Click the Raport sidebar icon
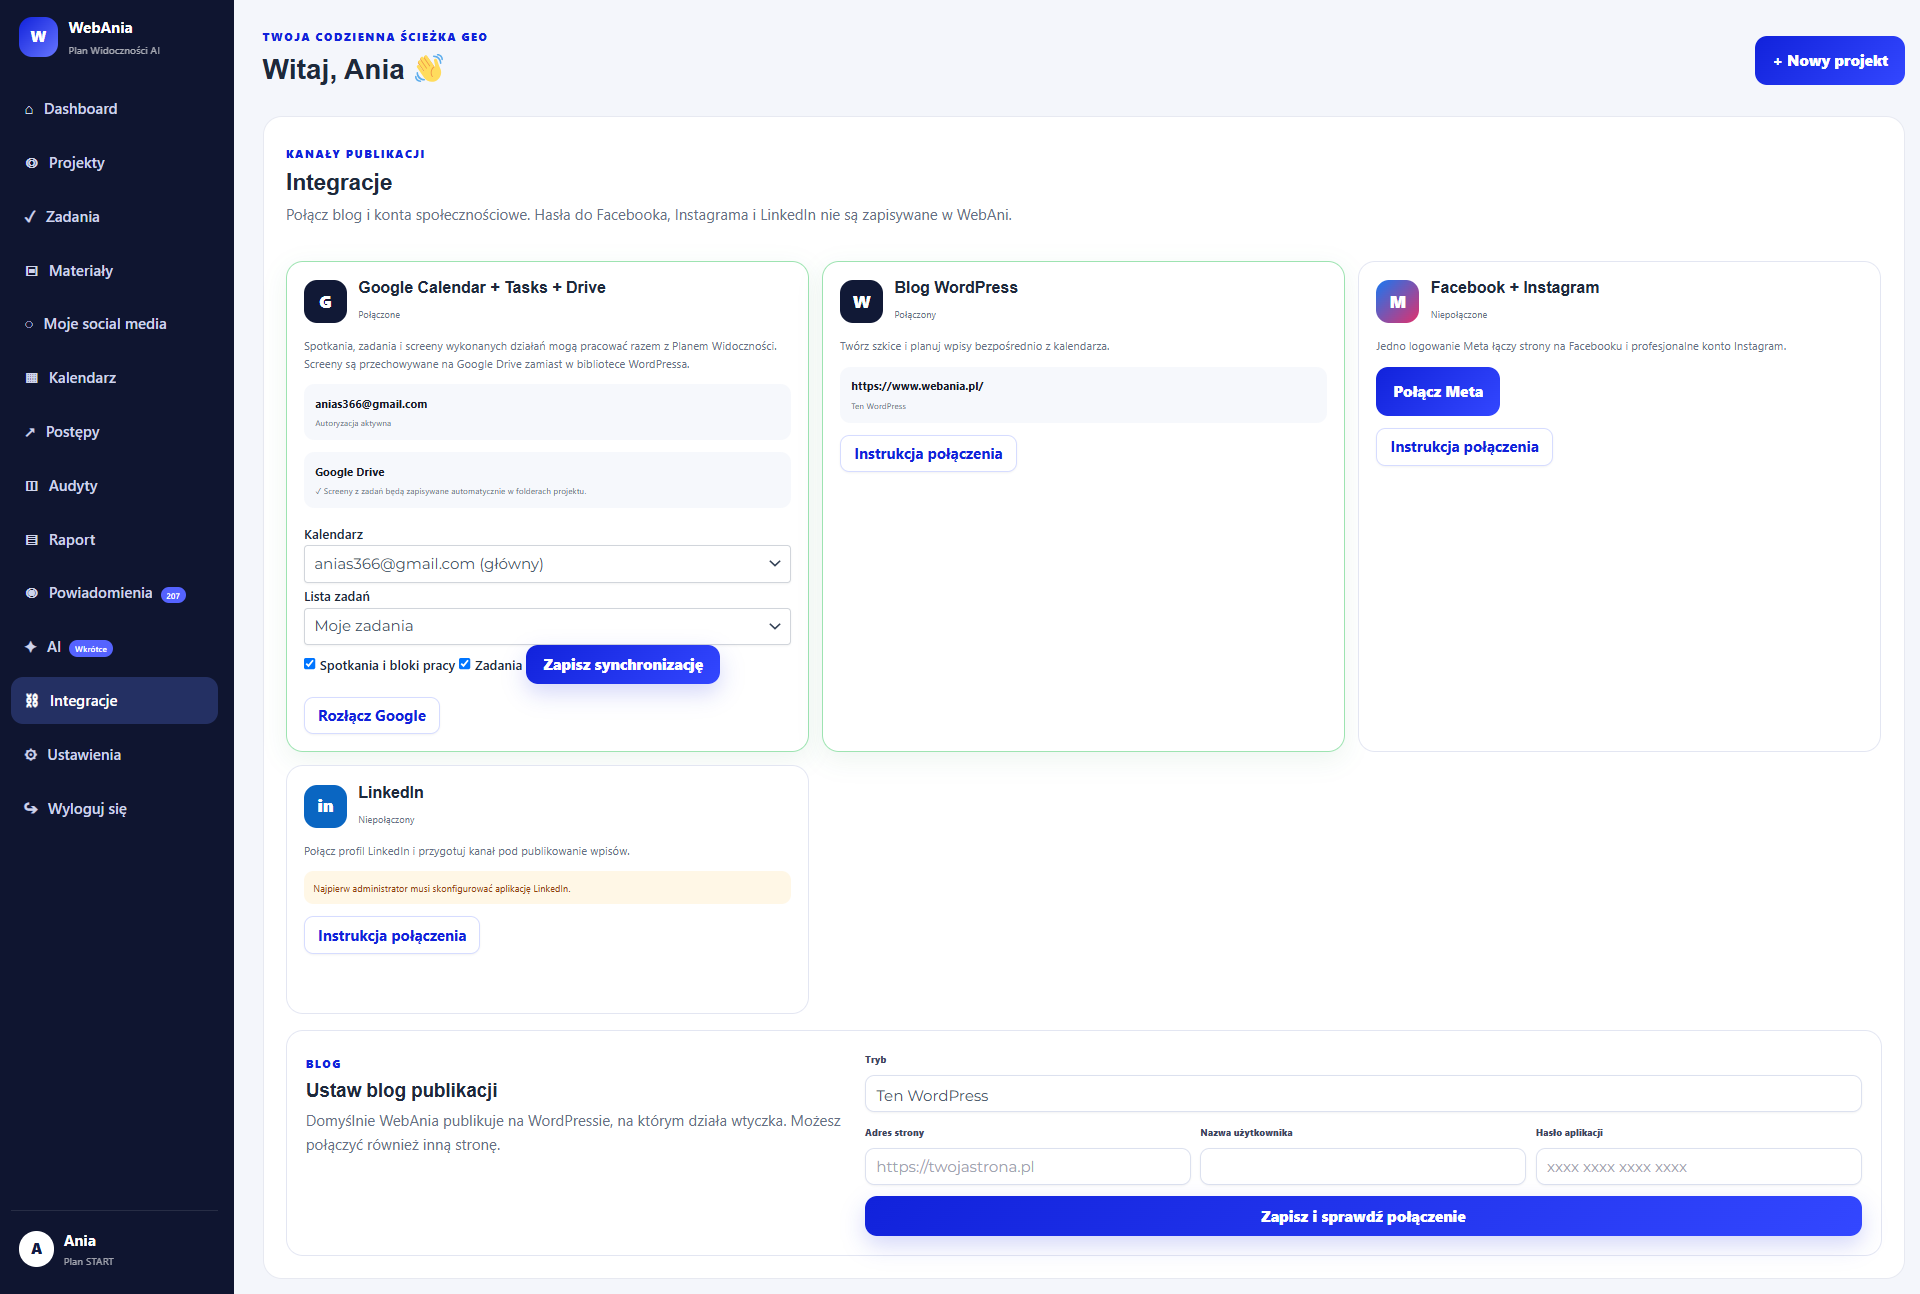Image resolution: width=1920 pixels, height=1294 pixels. pos(31,540)
